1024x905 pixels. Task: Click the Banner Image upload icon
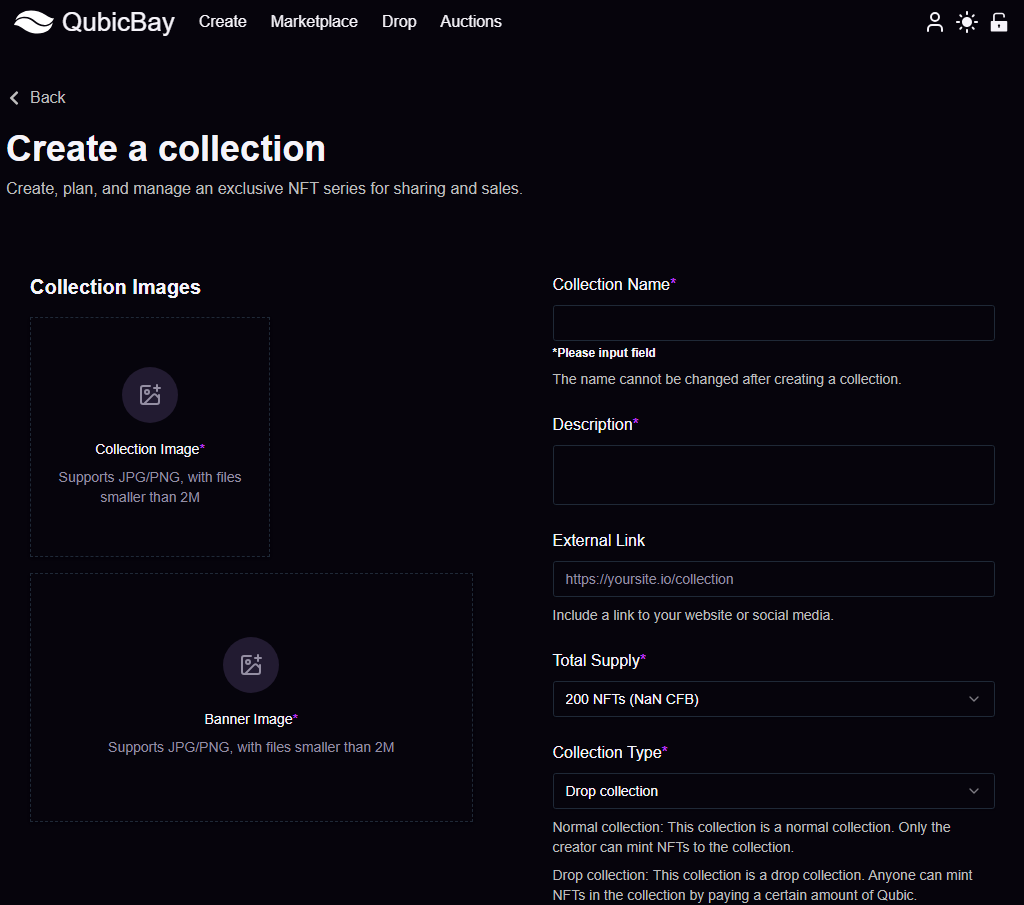click(x=251, y=664)
